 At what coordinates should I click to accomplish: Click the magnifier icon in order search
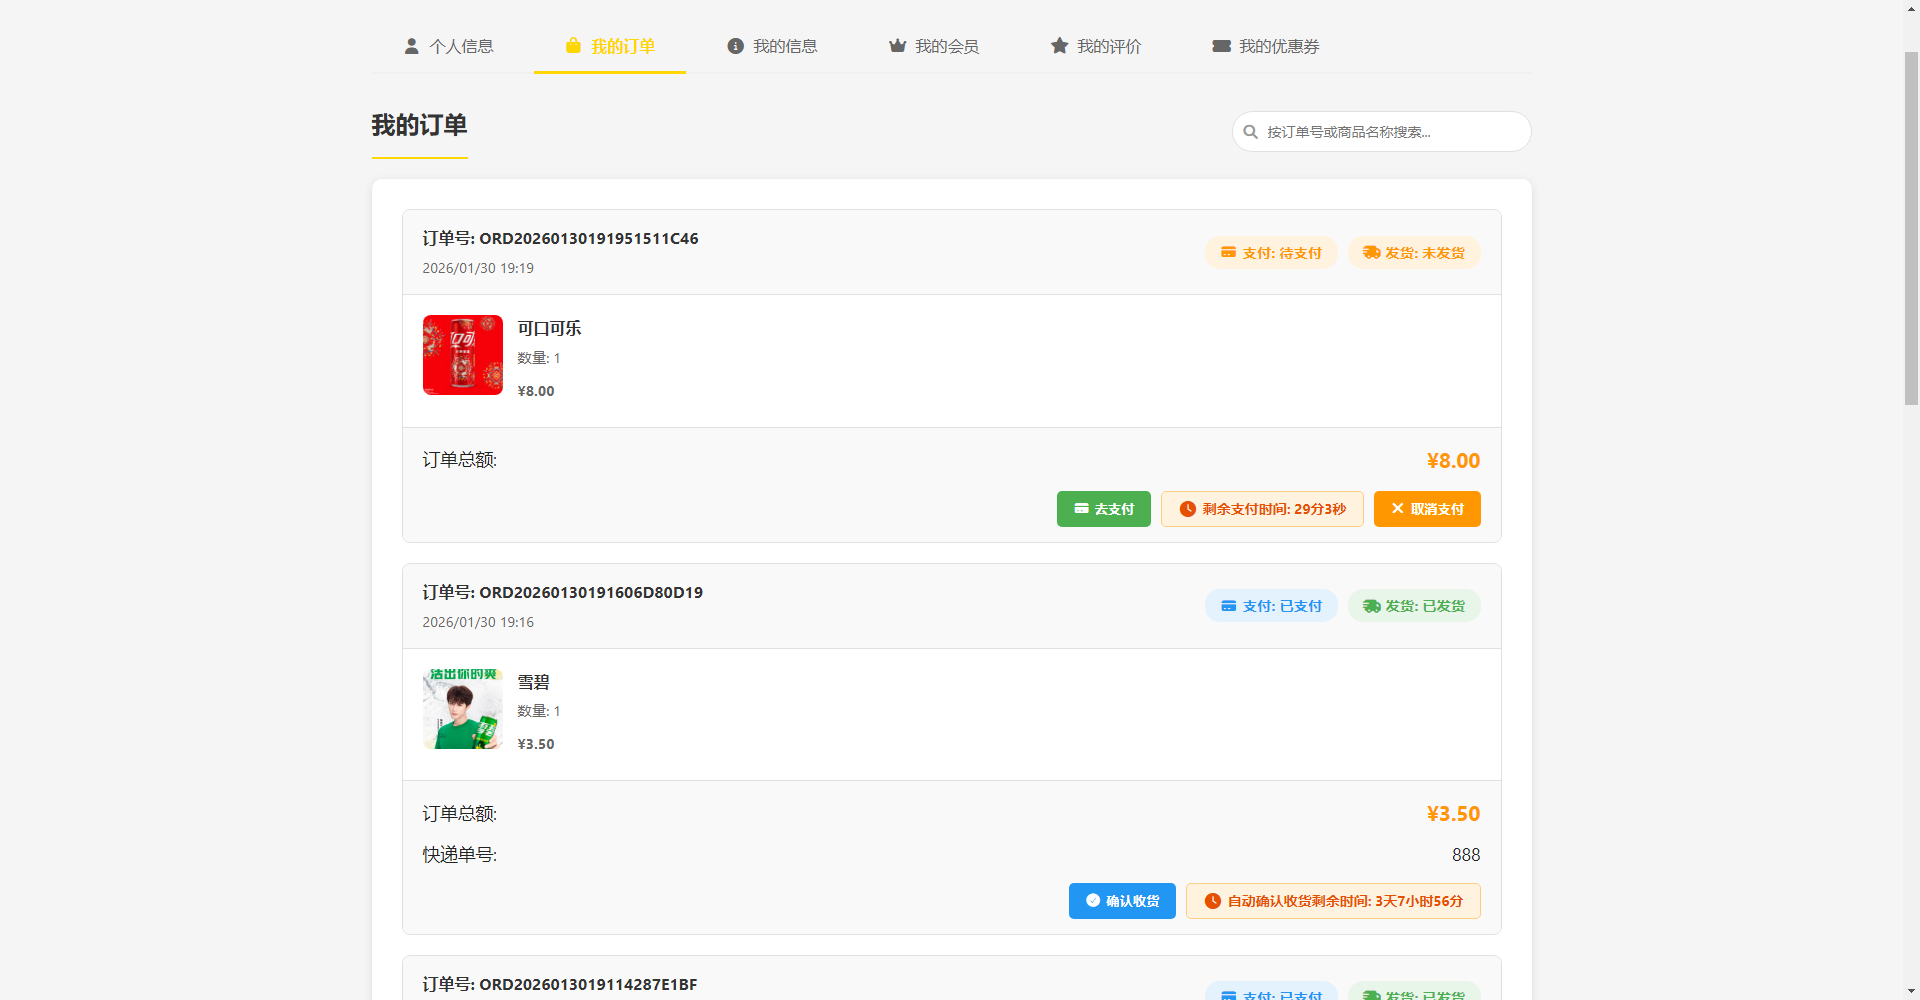(x=1250, y=132)
